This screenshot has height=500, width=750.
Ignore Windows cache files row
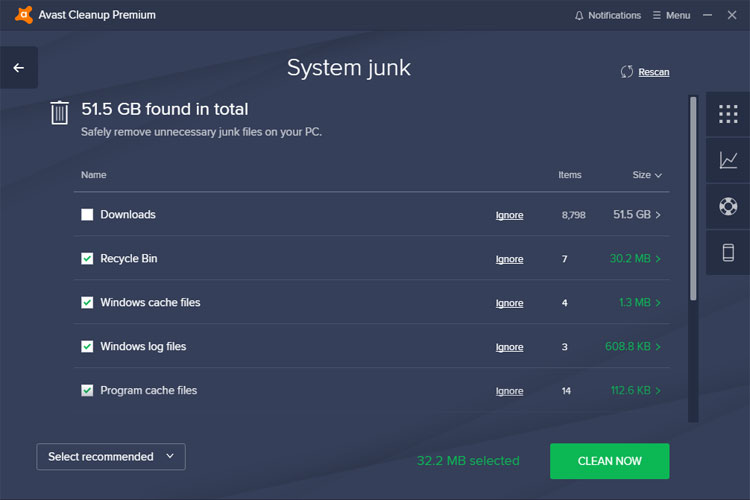[x=509, y=303]
